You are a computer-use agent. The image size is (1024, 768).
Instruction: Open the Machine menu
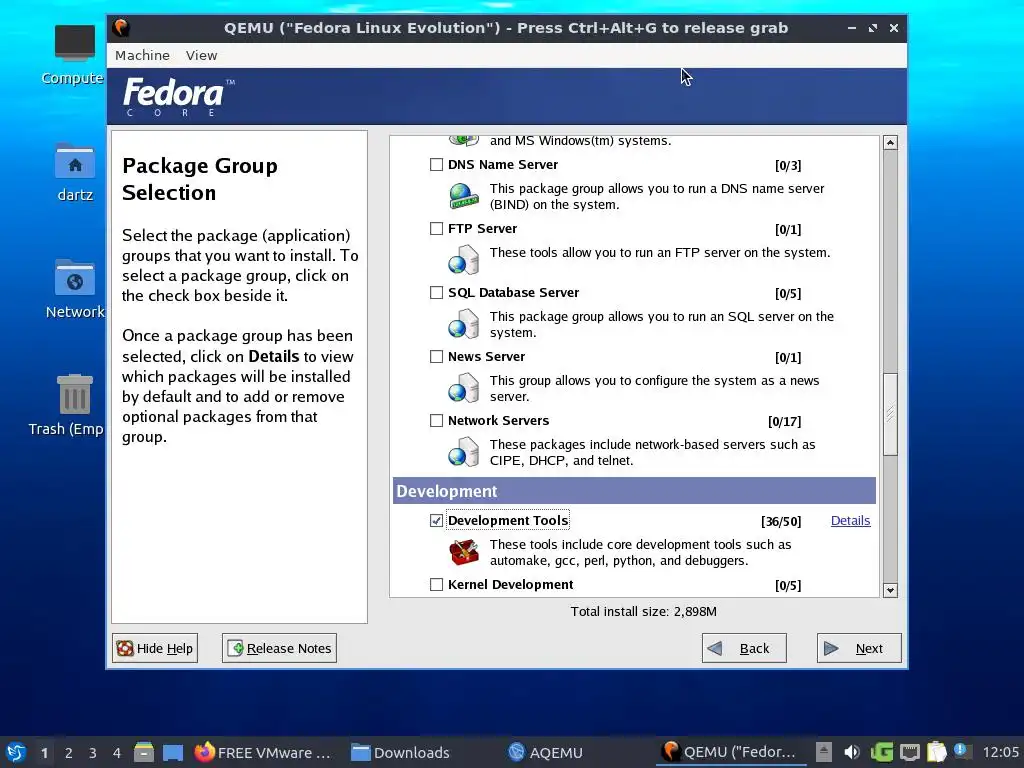coord(142,56)
